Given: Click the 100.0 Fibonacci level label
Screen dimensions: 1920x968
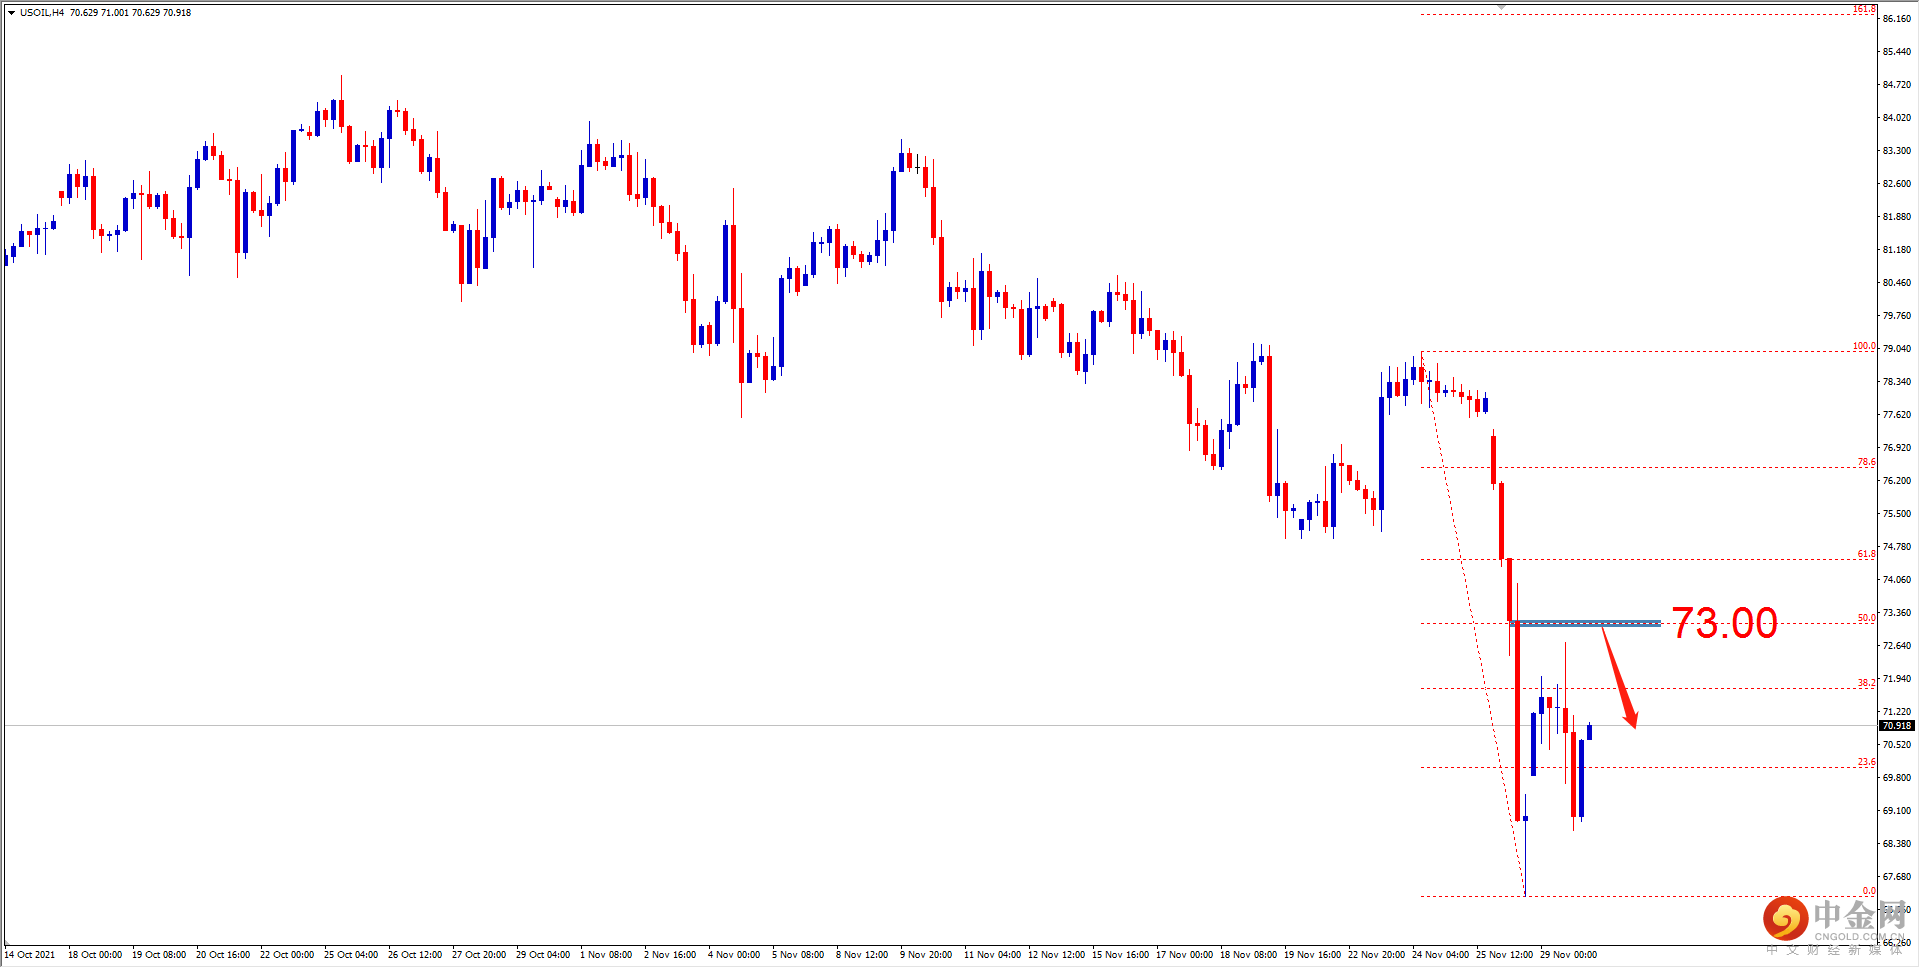Looking at the screenshot, I should click(1863, 346).
